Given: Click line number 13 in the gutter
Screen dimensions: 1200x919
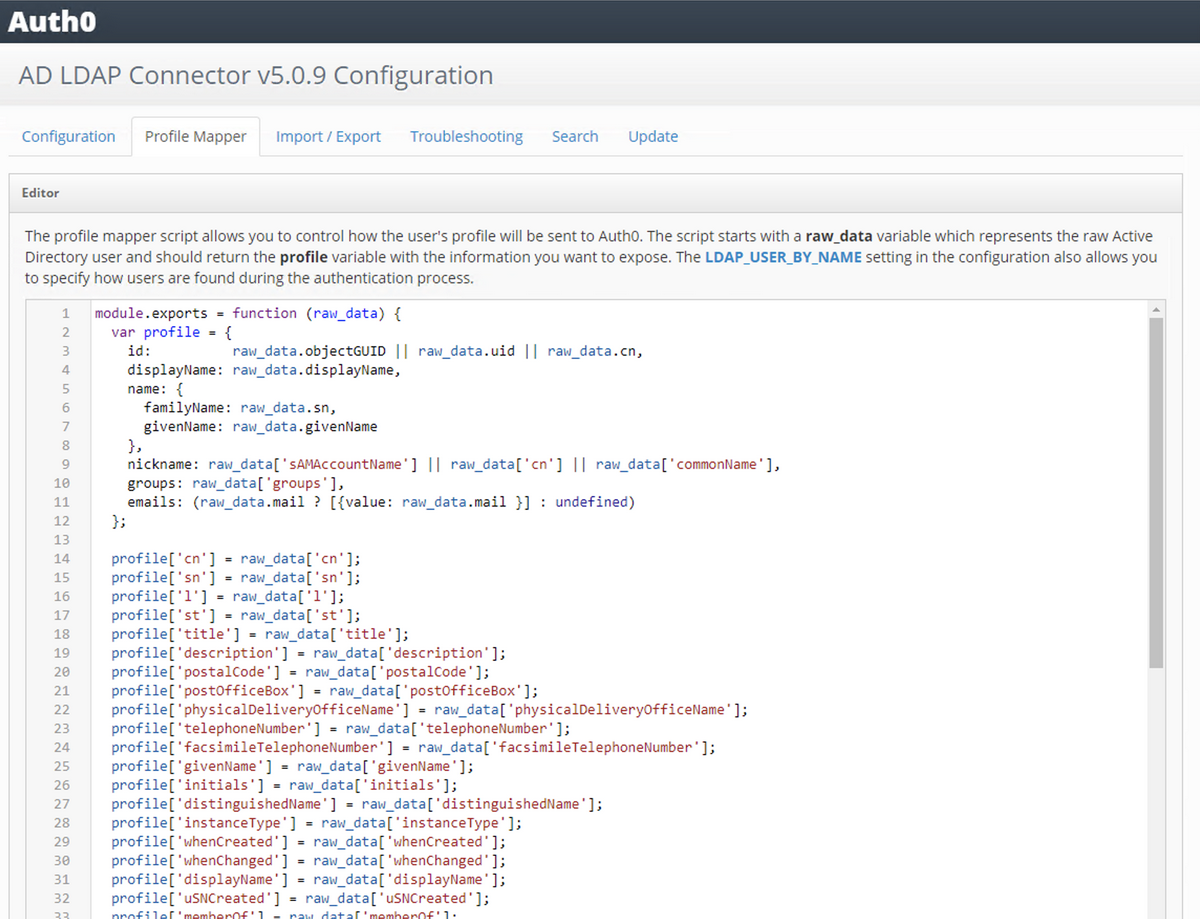Looking at the screenshot, I should tap(62, 540).
